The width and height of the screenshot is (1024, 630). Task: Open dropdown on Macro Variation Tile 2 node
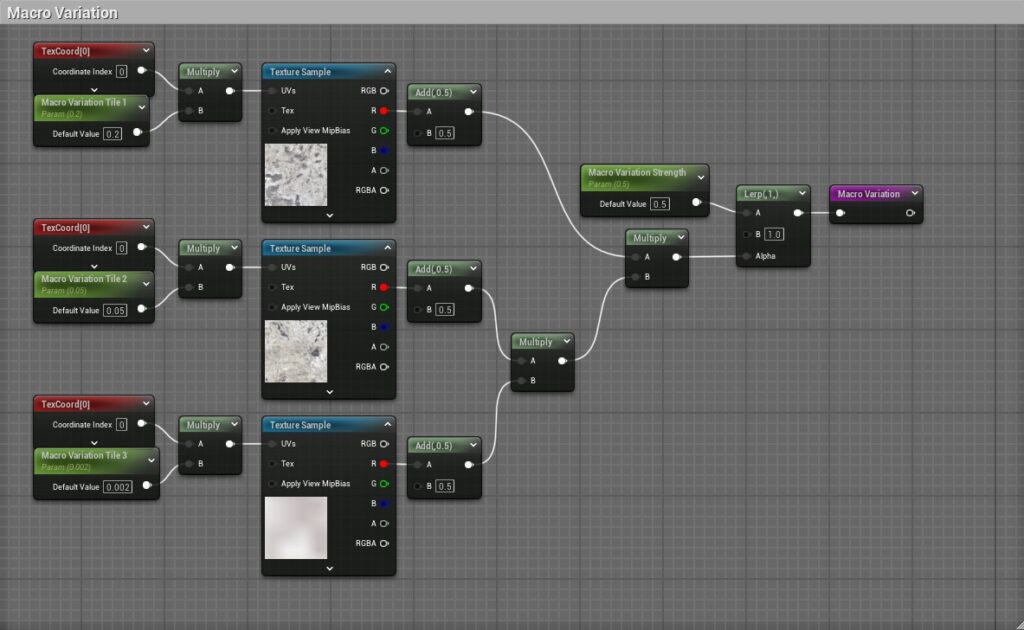(x=146, y=283)
